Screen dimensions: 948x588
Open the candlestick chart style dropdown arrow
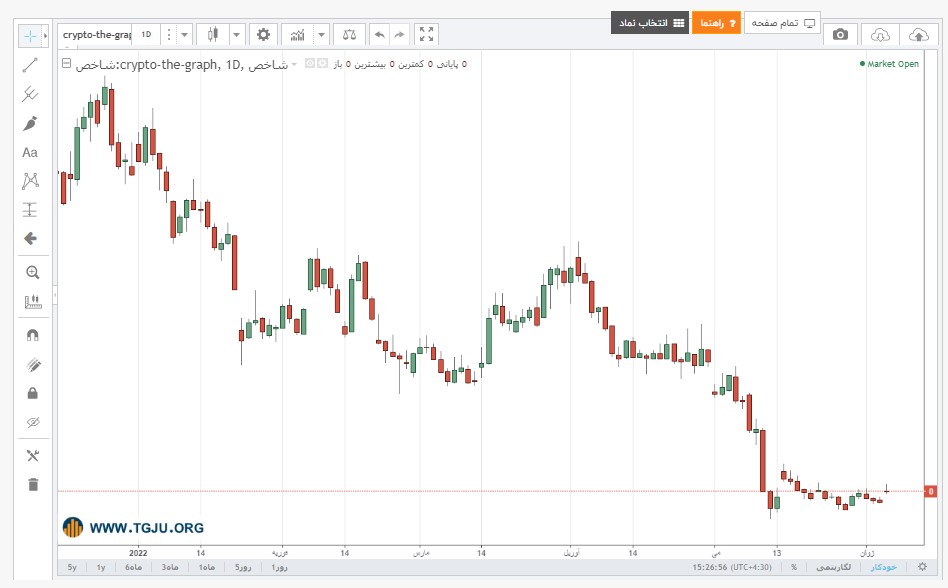(x=237, y=34)
